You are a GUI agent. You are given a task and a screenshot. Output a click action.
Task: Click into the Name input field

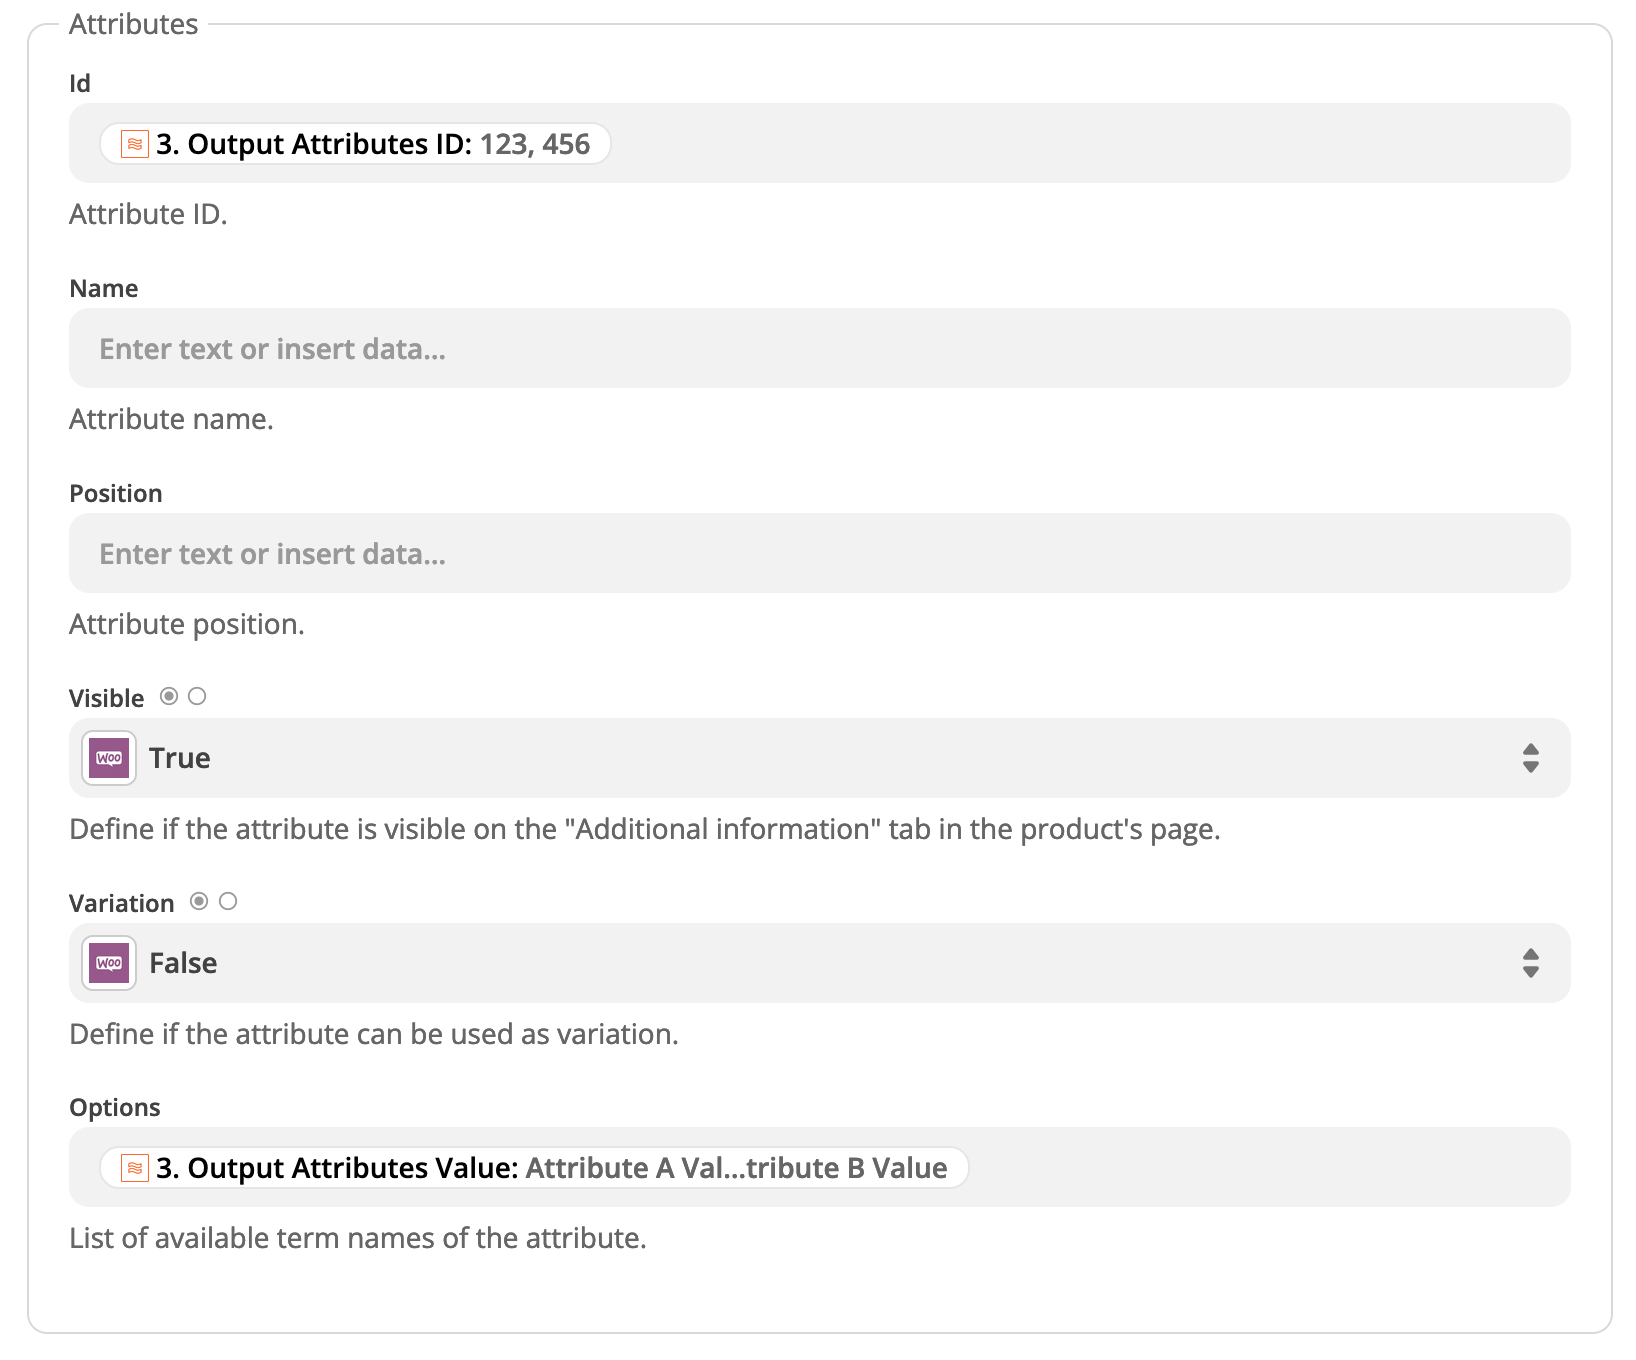[x=800, y=349]
